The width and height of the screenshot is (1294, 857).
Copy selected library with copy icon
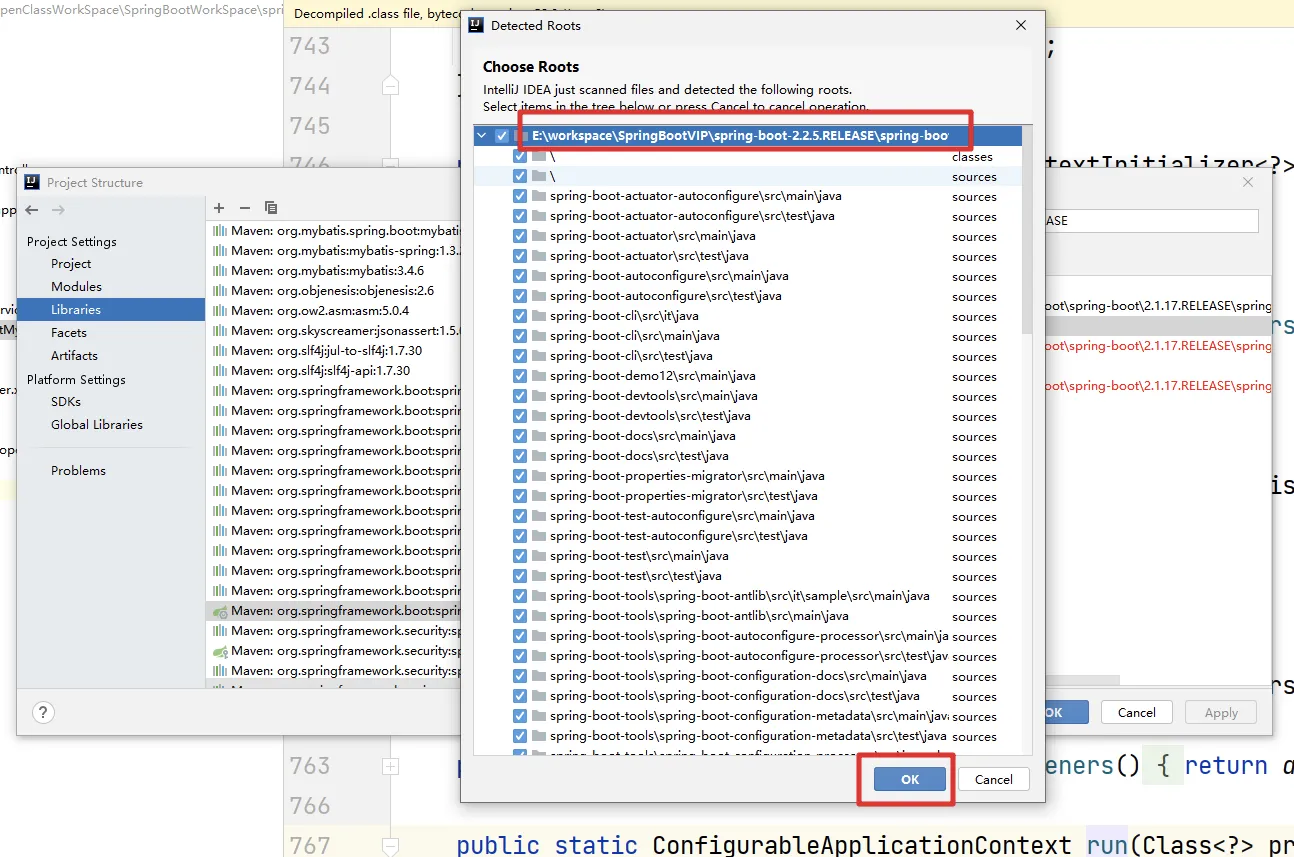pyautogui.click(x=271, y=208)
